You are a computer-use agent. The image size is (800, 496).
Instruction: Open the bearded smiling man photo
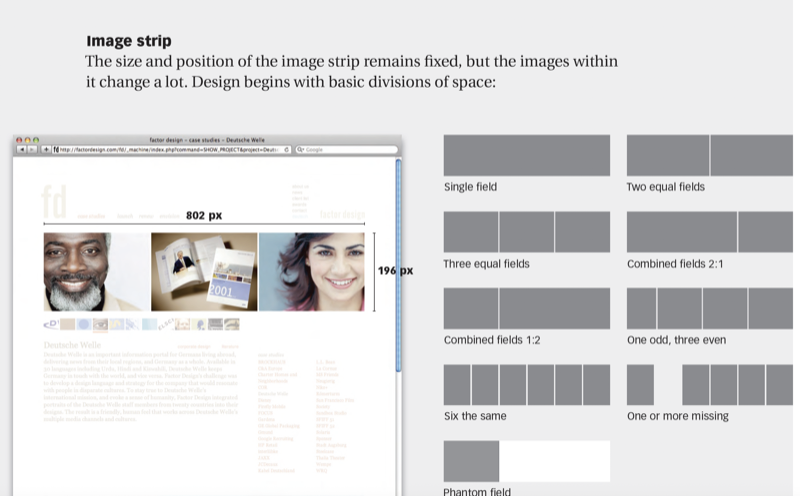[96, 272]
